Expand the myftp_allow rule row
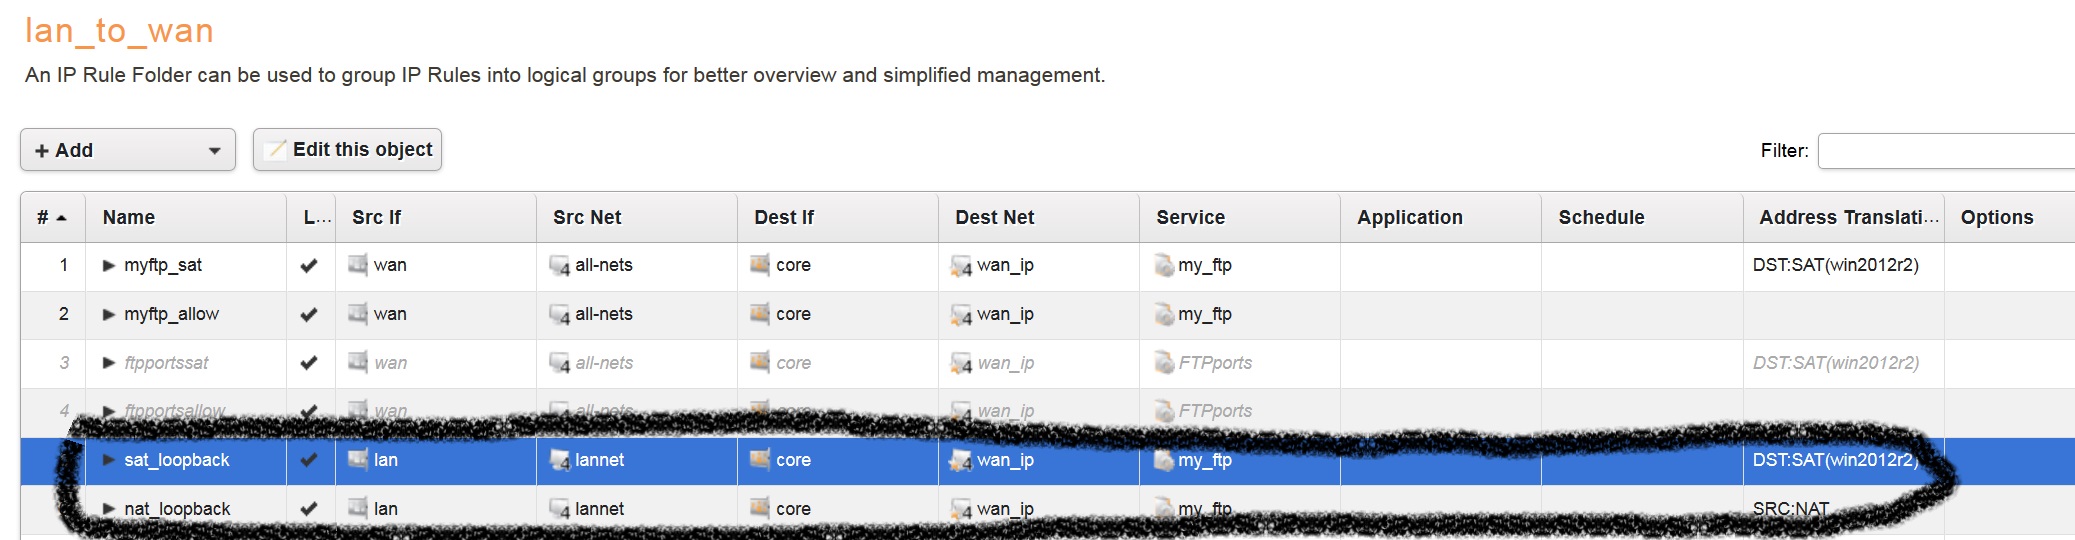Viewport: 2075px width, 540px height. (109, 314)
